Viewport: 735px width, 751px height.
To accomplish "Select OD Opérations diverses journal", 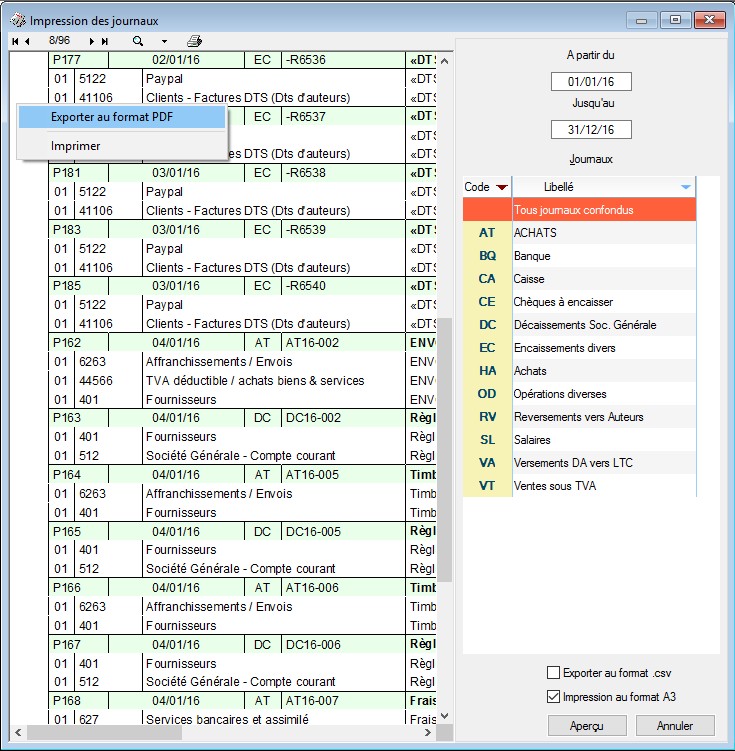I will 579,394.
